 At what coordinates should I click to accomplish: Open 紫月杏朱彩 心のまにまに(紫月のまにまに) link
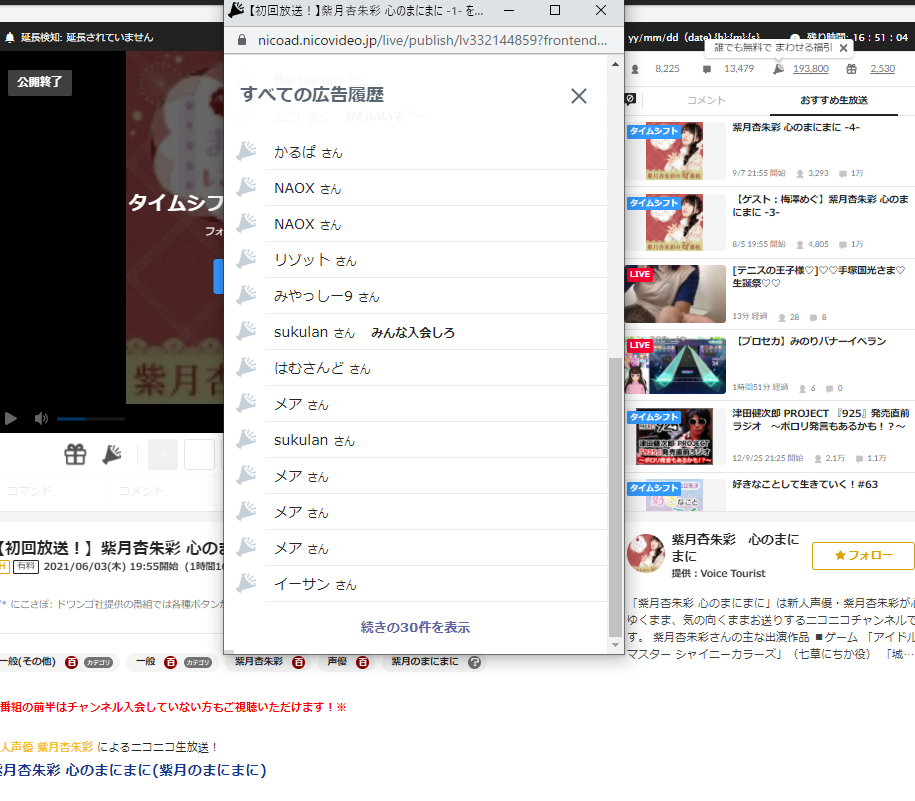[133, 770]
